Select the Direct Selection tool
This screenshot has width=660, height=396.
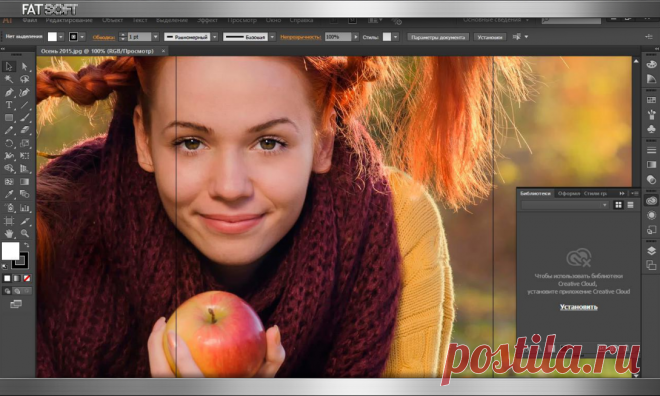pos(24,66)
